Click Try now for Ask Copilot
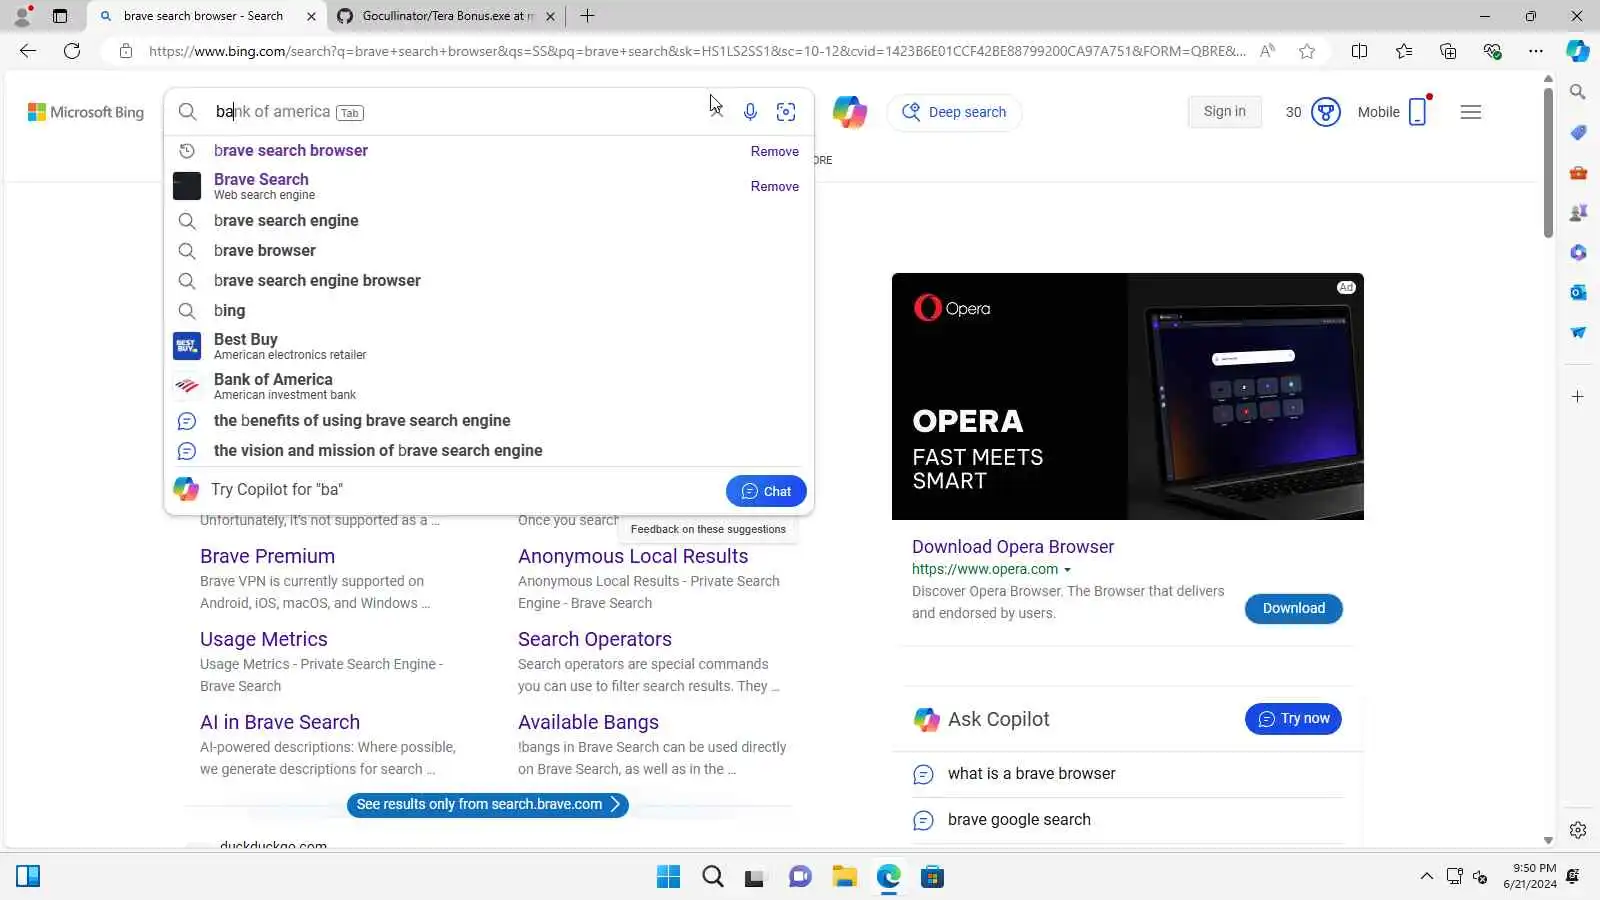The width and height of the screenshot is (1600, 900). click(1293, 719)
